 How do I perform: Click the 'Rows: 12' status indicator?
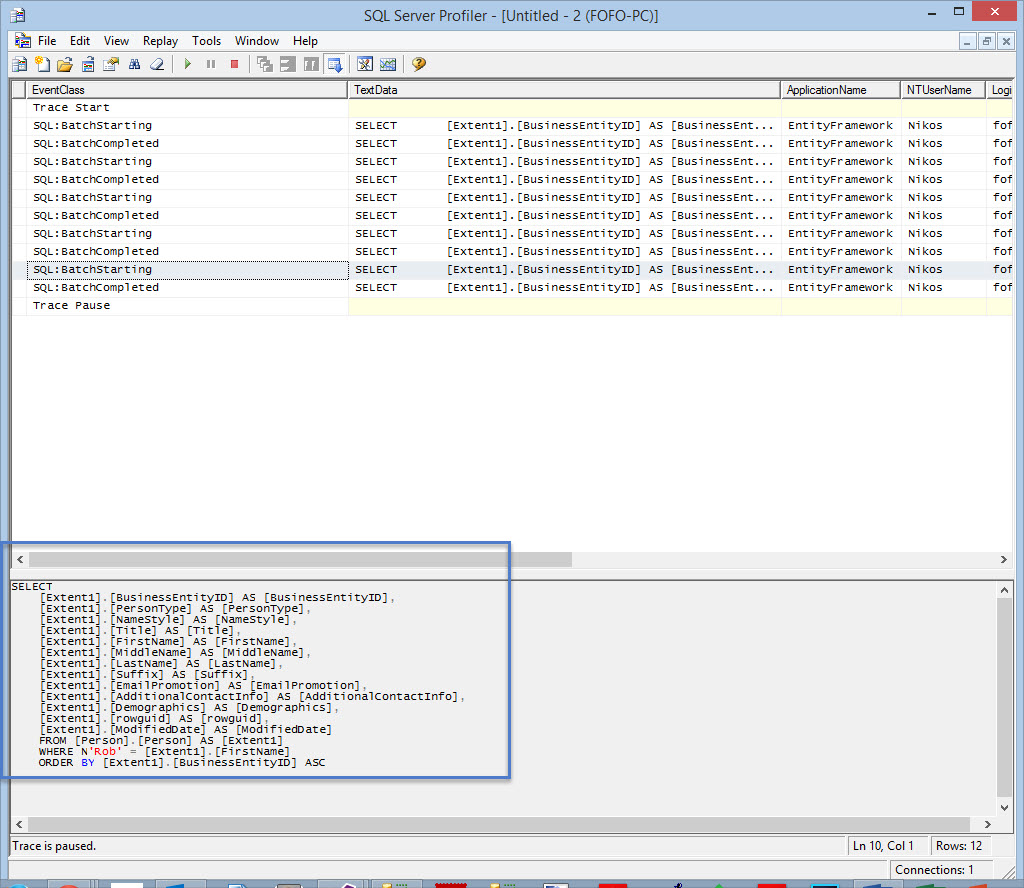[x=959, y=846]
